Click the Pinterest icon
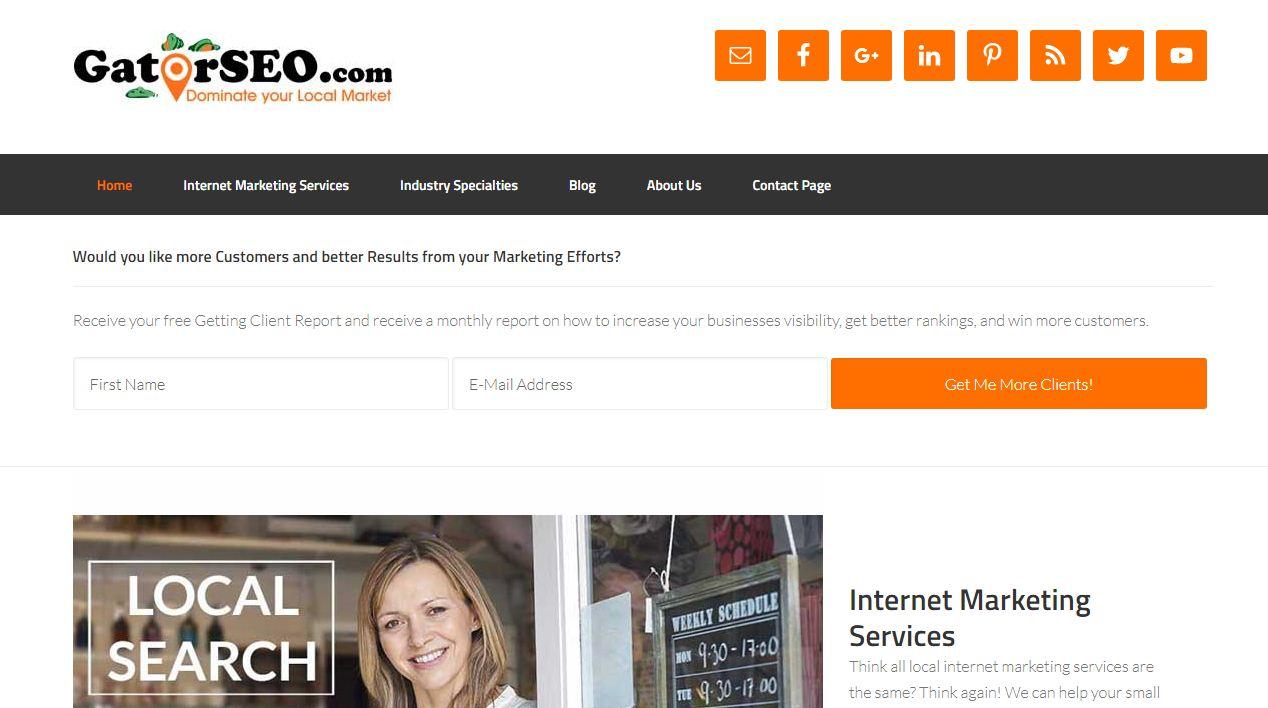The height and width of the screenshot is (708, 1268). click(992, 55)
